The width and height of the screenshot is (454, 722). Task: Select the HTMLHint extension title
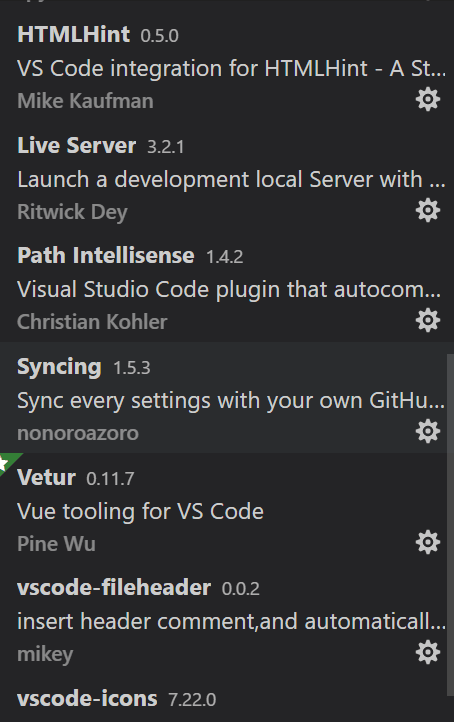[74, 35]
